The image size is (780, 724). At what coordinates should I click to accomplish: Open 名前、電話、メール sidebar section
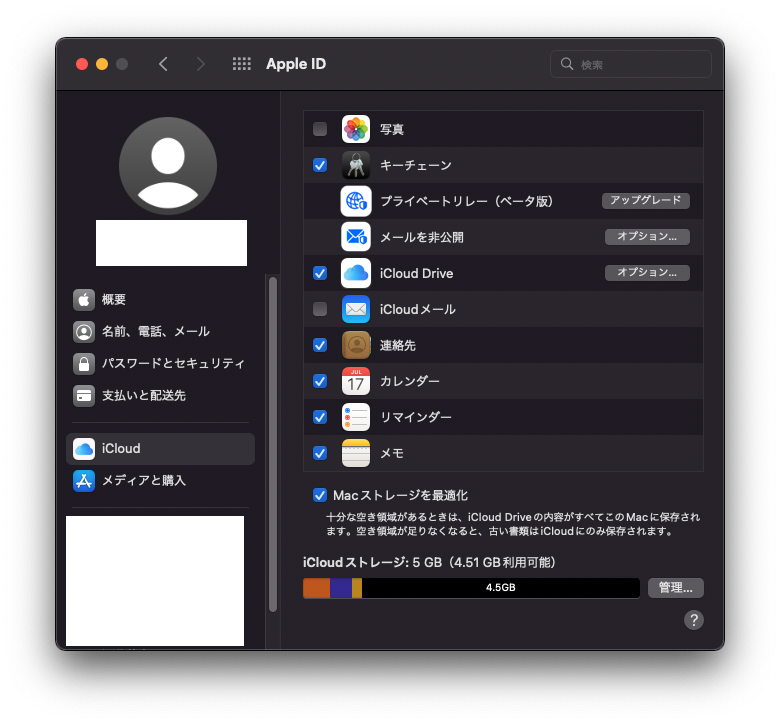click(x=160, y=331)
